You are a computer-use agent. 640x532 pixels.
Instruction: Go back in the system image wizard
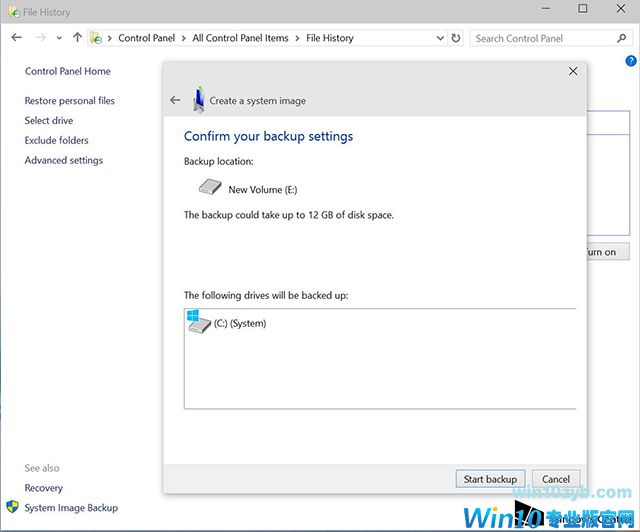(x=175, y=100)
